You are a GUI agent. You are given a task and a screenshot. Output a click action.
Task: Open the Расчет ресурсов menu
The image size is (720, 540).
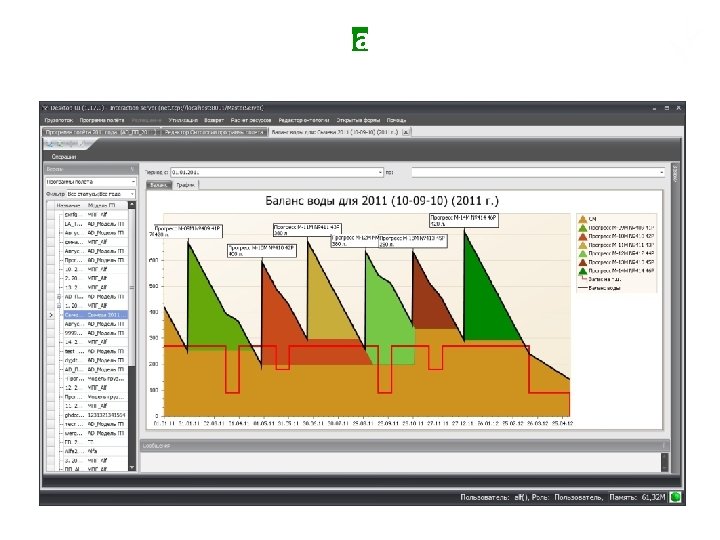point(251,120)
